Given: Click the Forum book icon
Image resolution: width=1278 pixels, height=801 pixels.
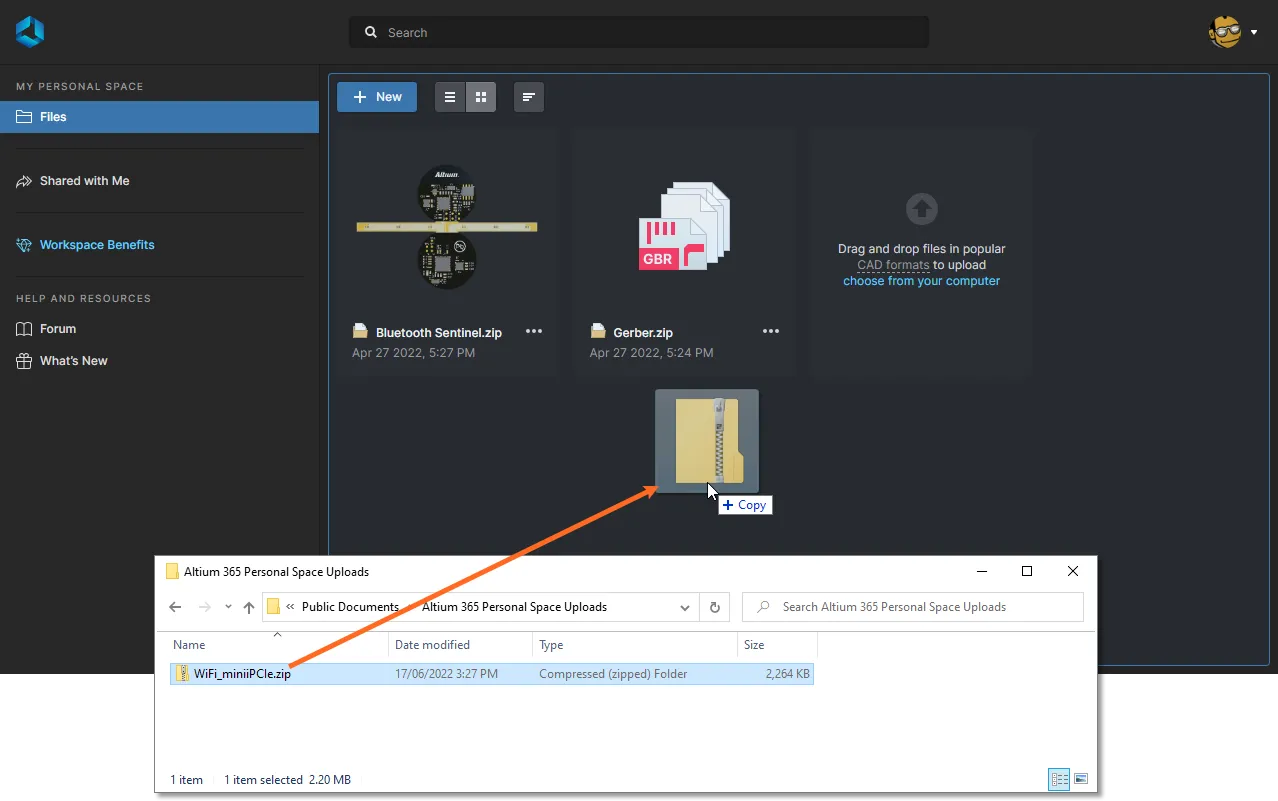Looking at the screenshot, I should [x=24, y=329].
